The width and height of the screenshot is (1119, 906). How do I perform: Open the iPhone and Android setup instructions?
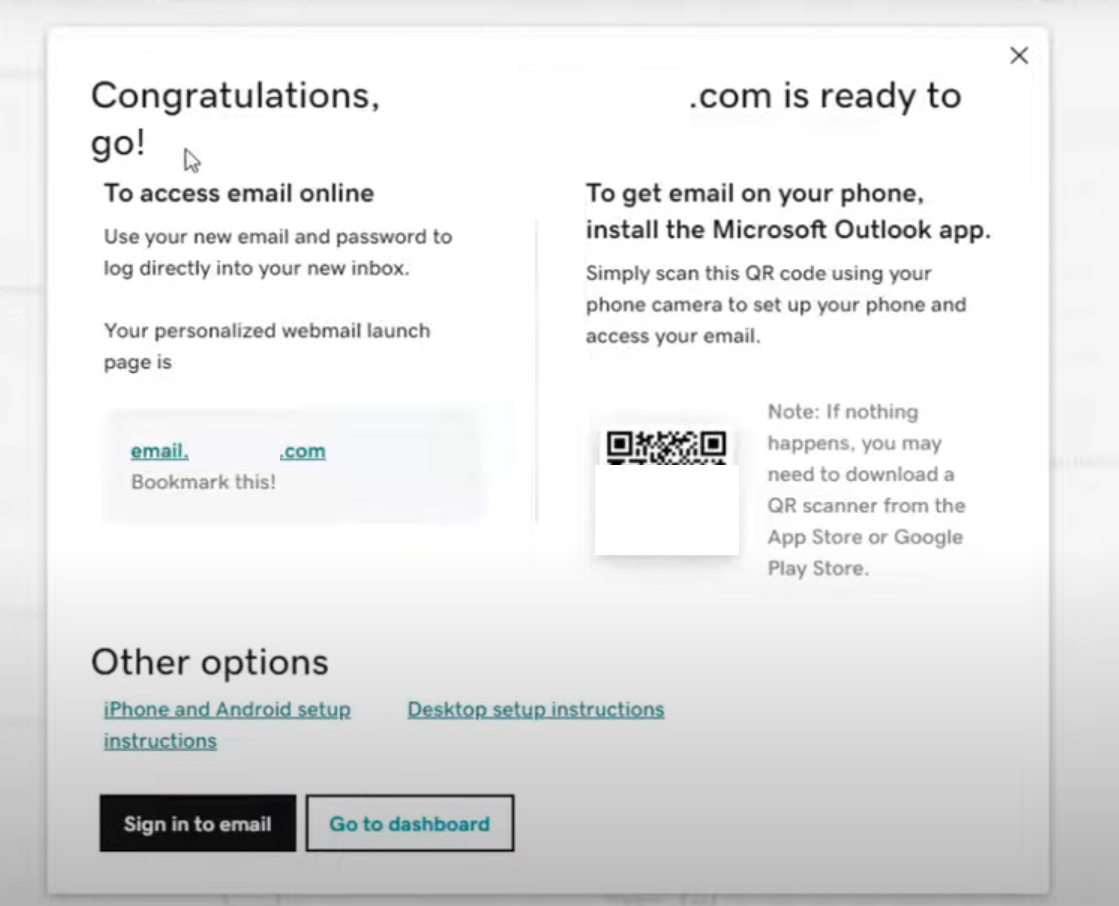[226, 710]
